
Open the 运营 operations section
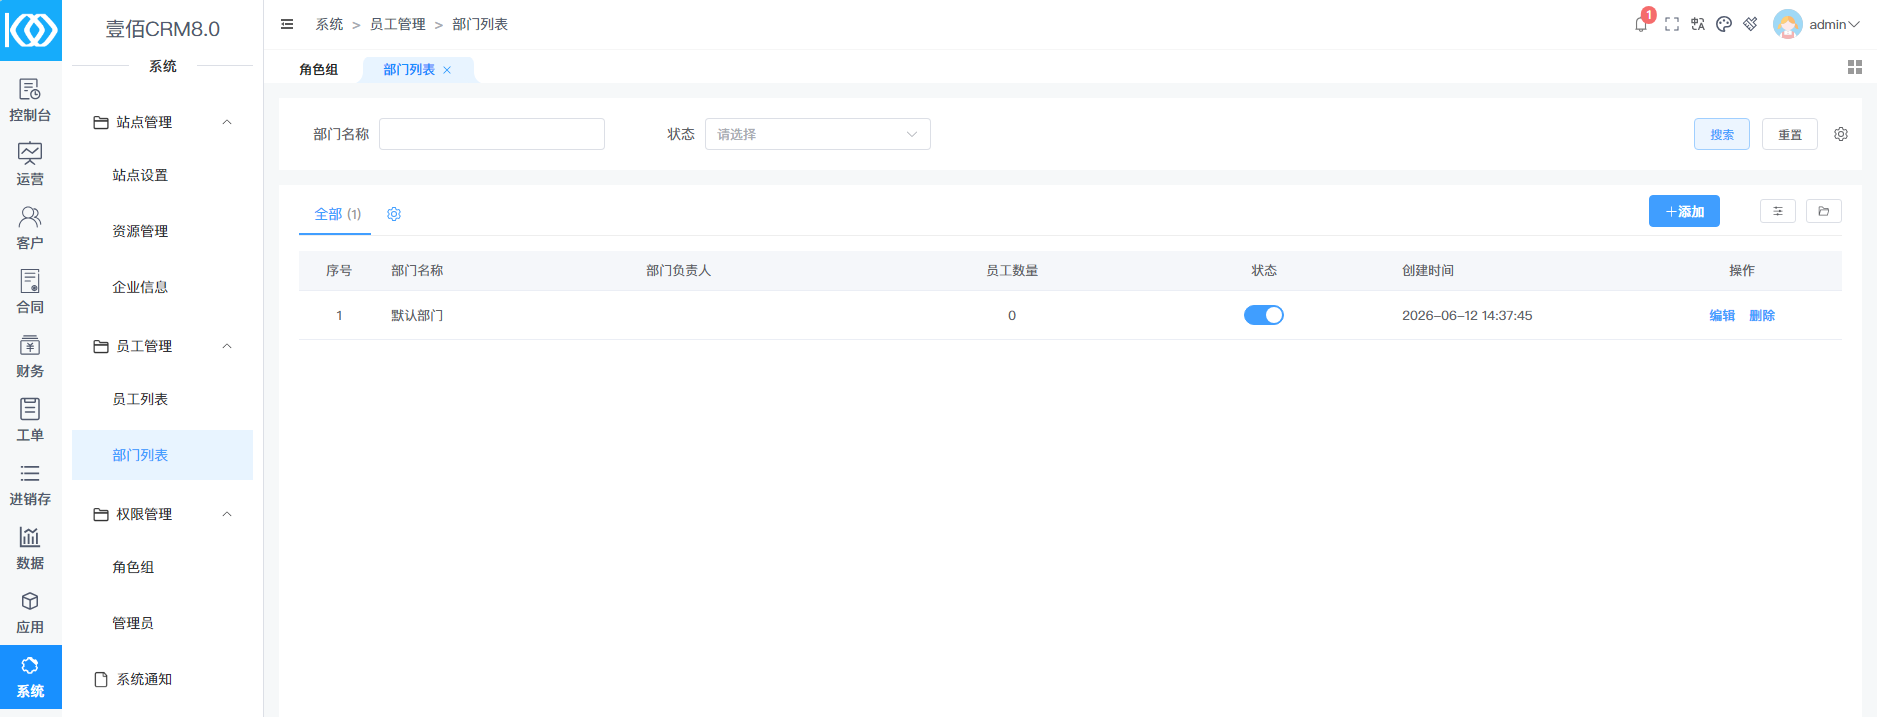(30, 165)
